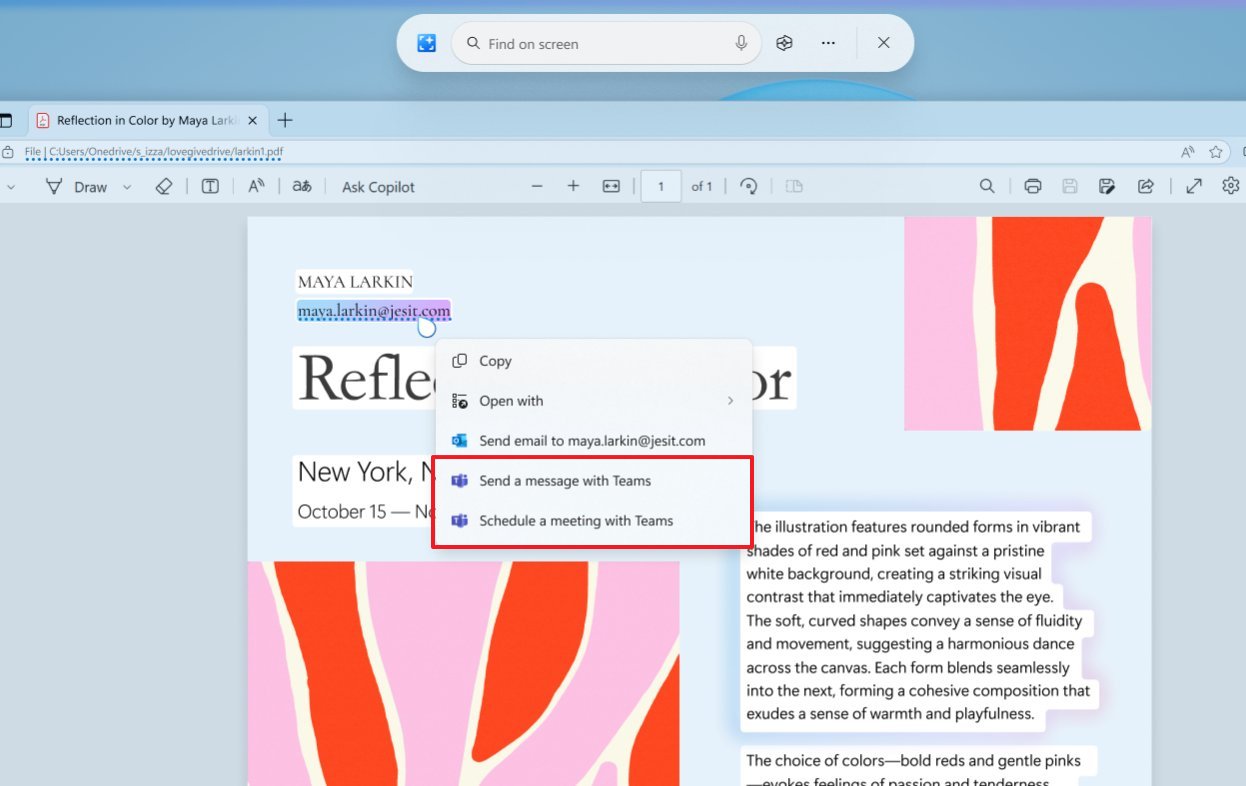Image resolution: width=1246 pixels, height=786 pixels.
Task: Zoom in with the plus button
Action: (573, 186)
